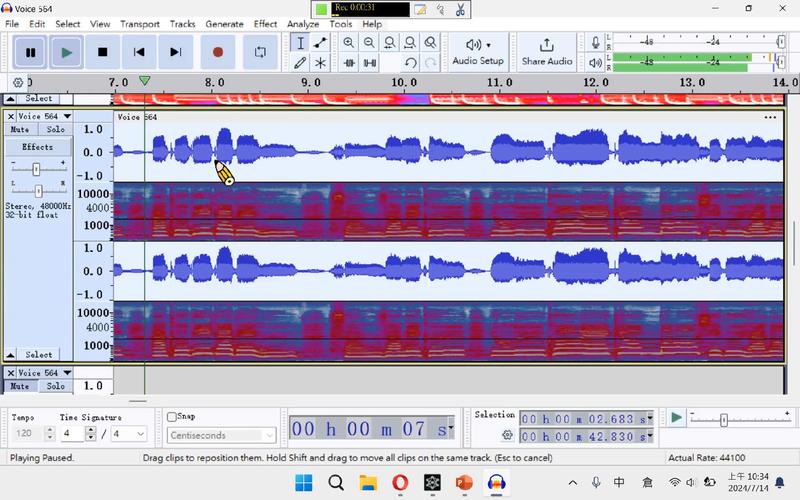Open the File menu

12,24
